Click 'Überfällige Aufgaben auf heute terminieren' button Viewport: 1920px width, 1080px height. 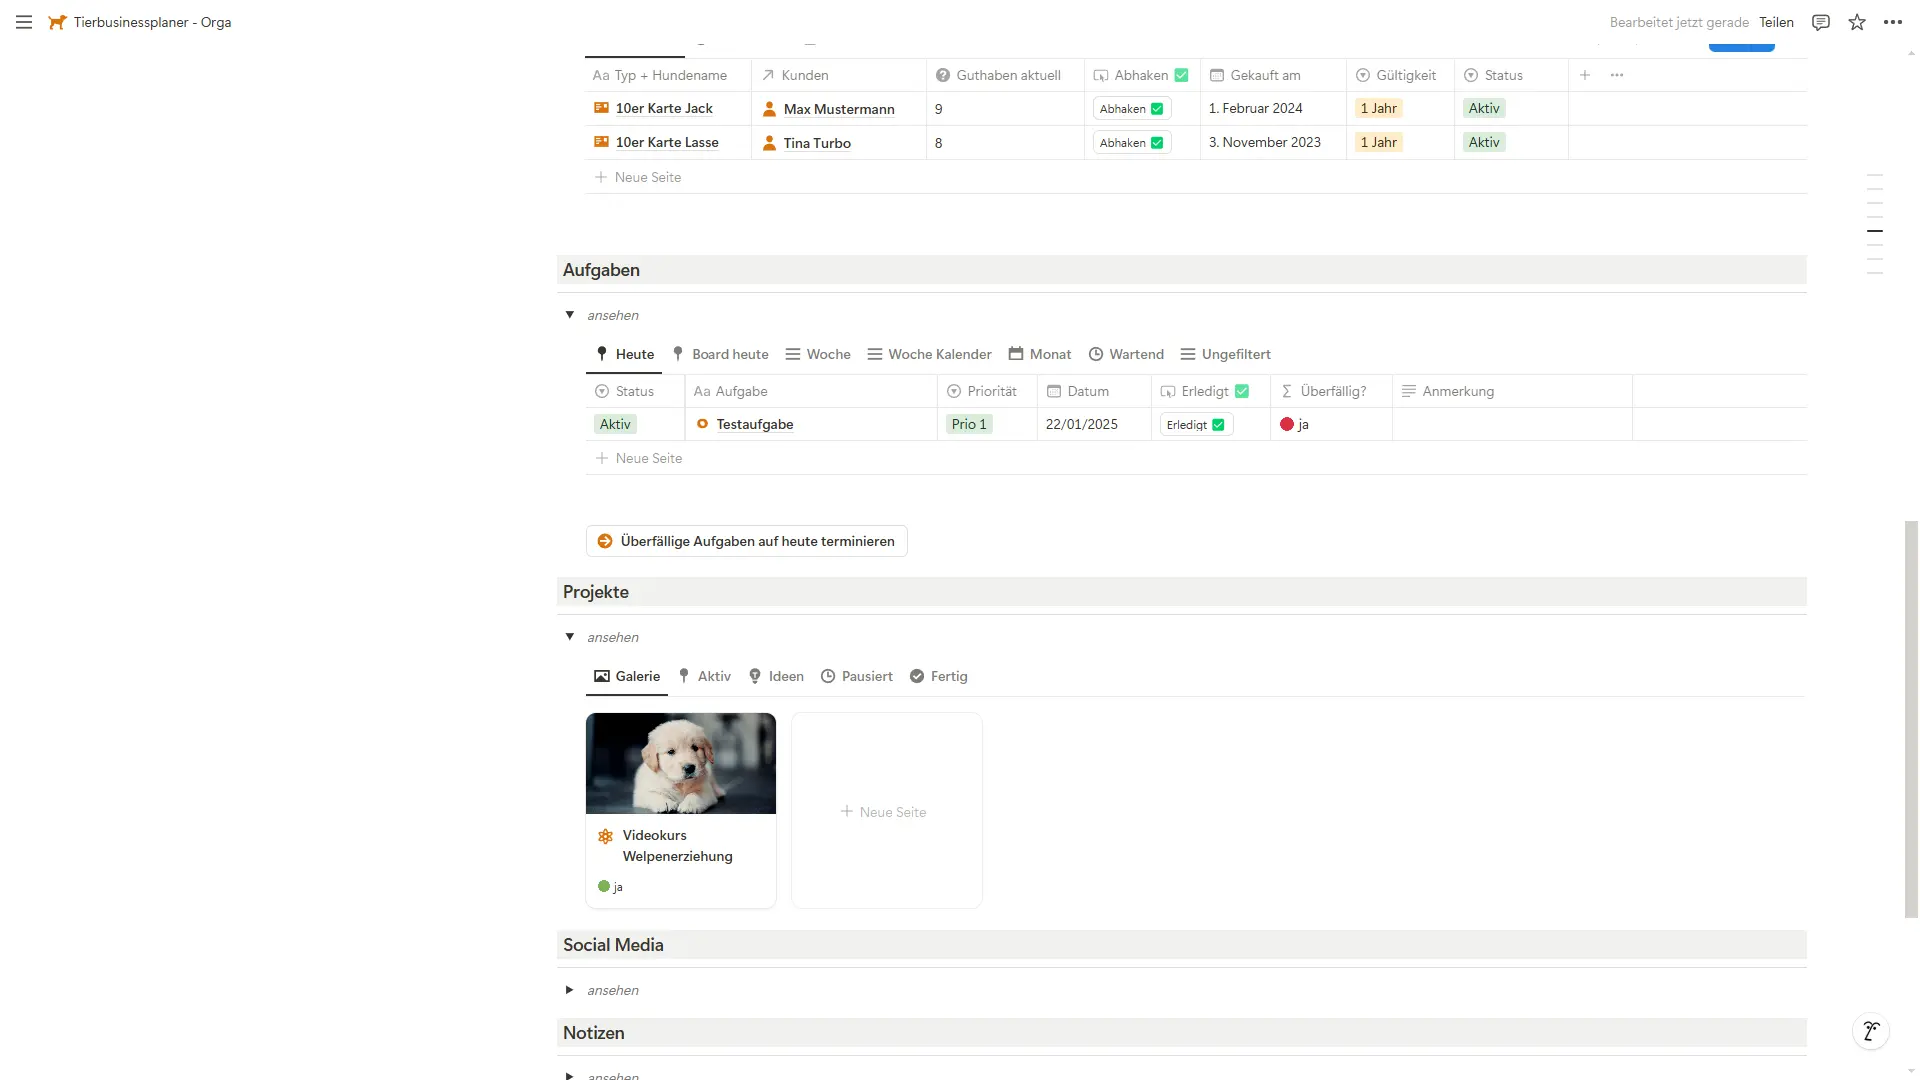[747, 541]
